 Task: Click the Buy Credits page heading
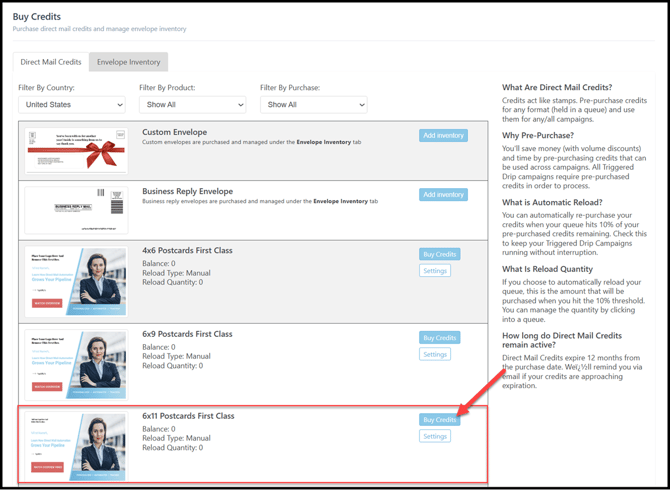click(37, 17)
